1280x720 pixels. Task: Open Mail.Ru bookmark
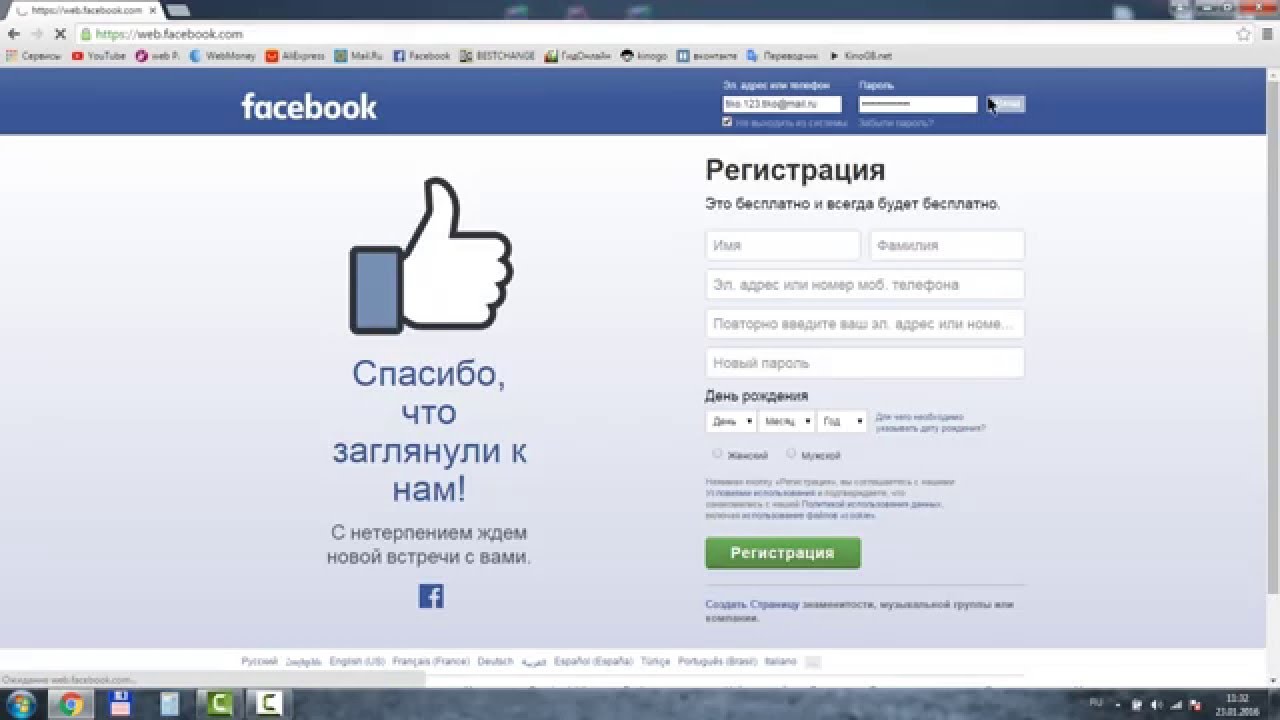[359, 56]
